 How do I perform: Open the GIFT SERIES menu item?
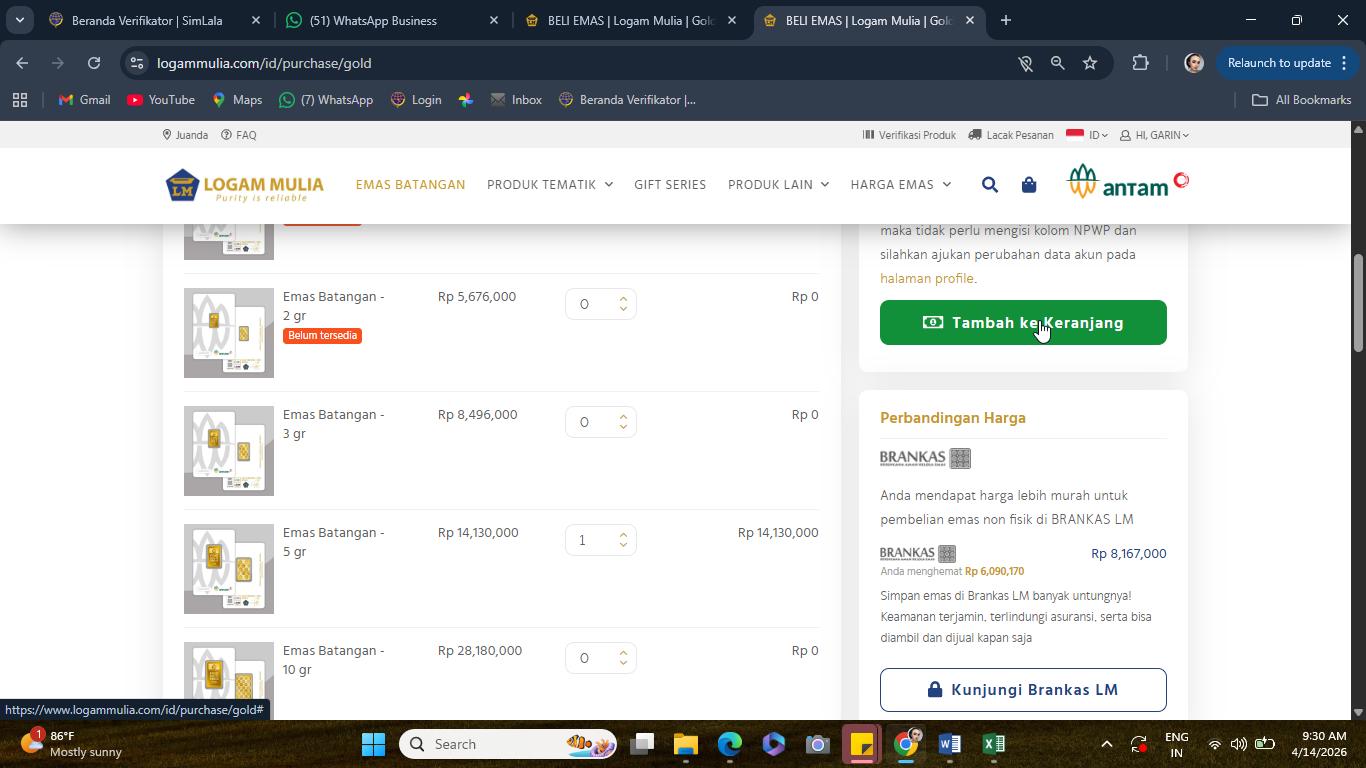point(670,185)
